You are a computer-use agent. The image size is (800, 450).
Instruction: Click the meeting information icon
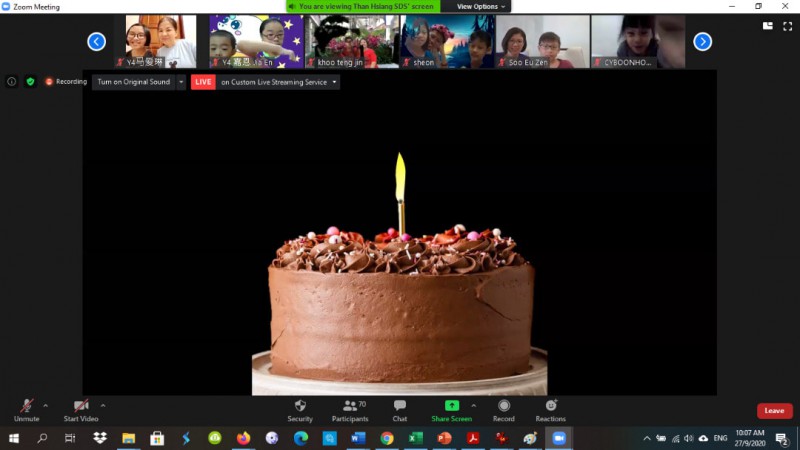point(12,82)
